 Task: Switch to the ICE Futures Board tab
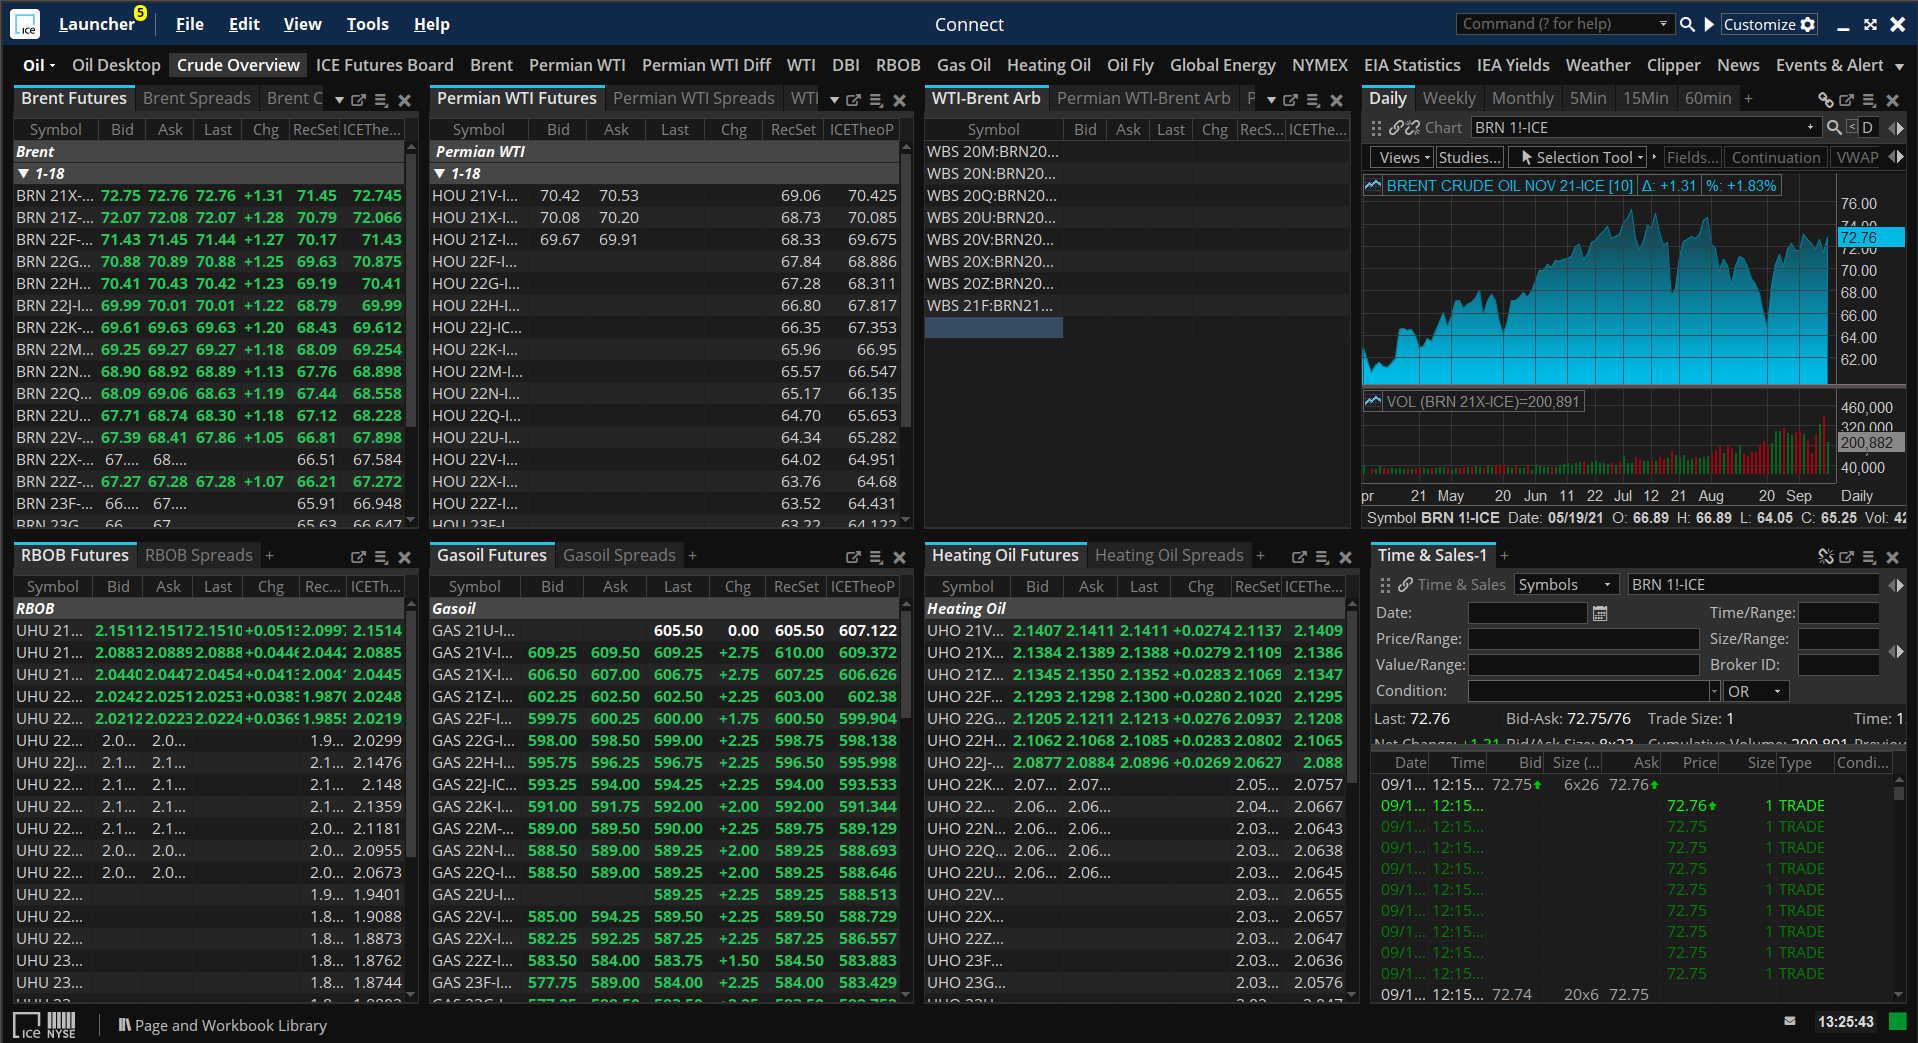click(x=385, y=65)
